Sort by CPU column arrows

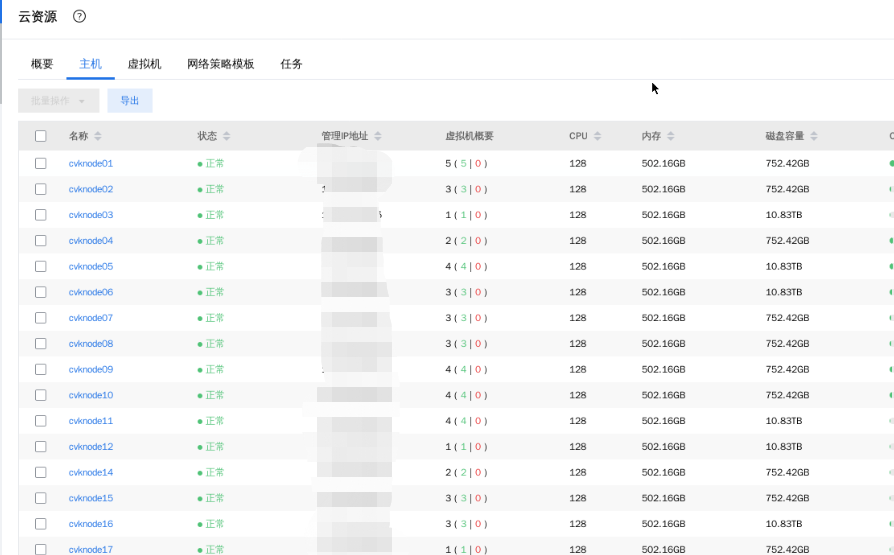click(x=597, y=136)
